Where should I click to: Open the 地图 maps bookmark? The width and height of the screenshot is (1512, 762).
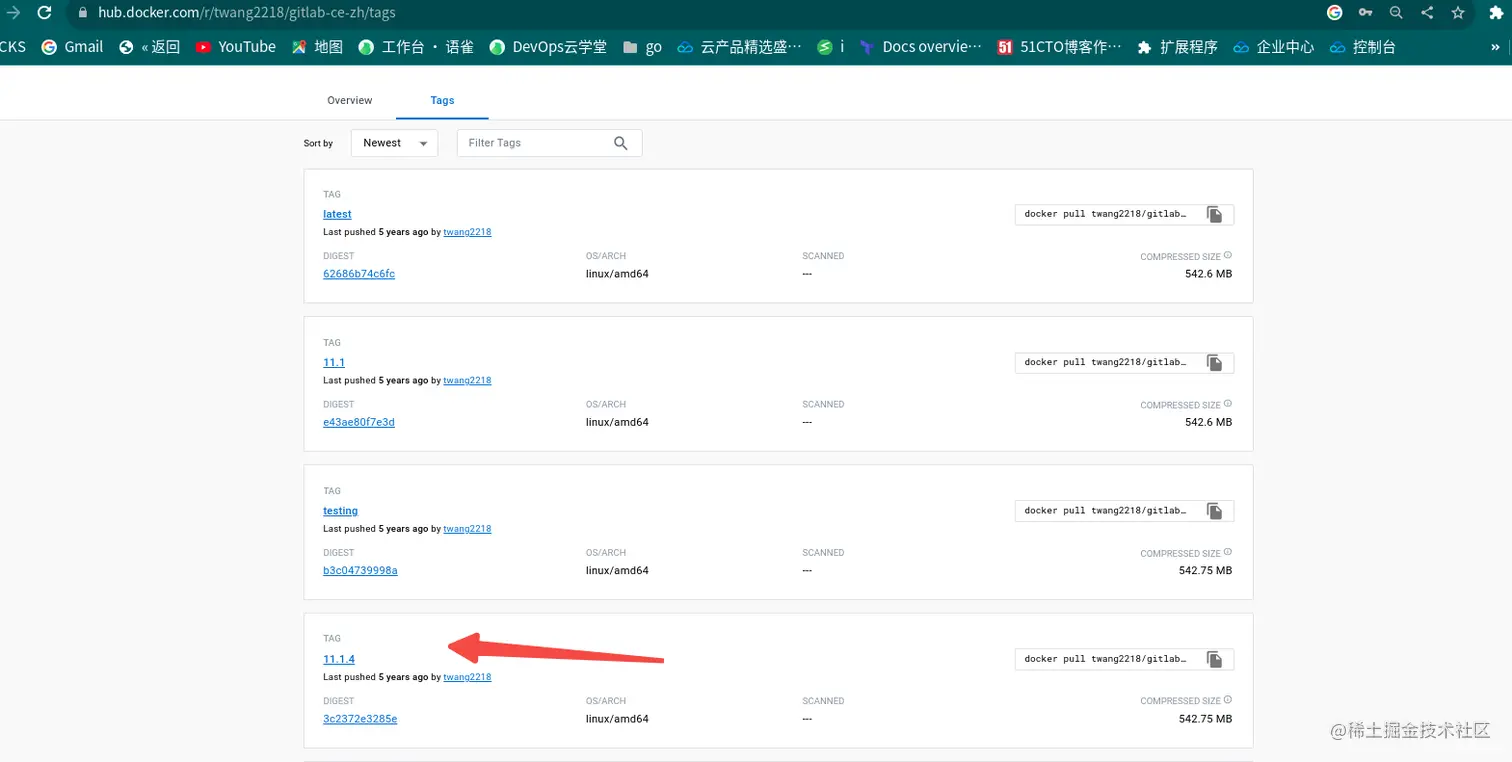click(x=317, y=47)
